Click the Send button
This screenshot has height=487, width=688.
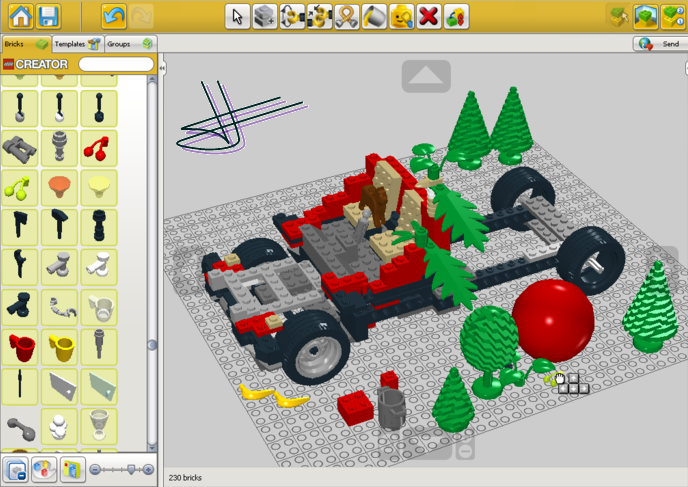click(x=660, y=44)
